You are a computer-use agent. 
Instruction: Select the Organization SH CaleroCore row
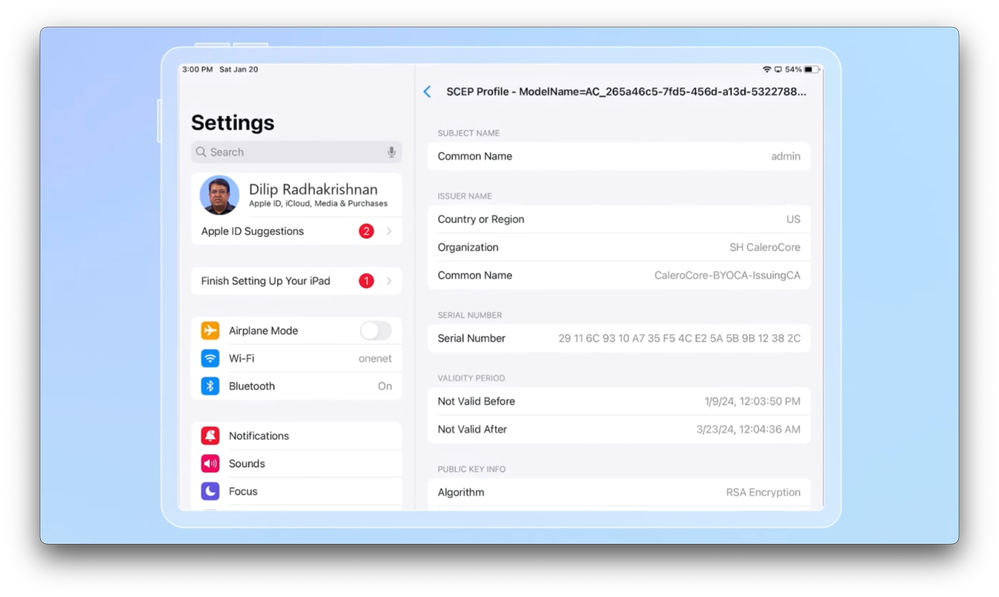[619, 247]
